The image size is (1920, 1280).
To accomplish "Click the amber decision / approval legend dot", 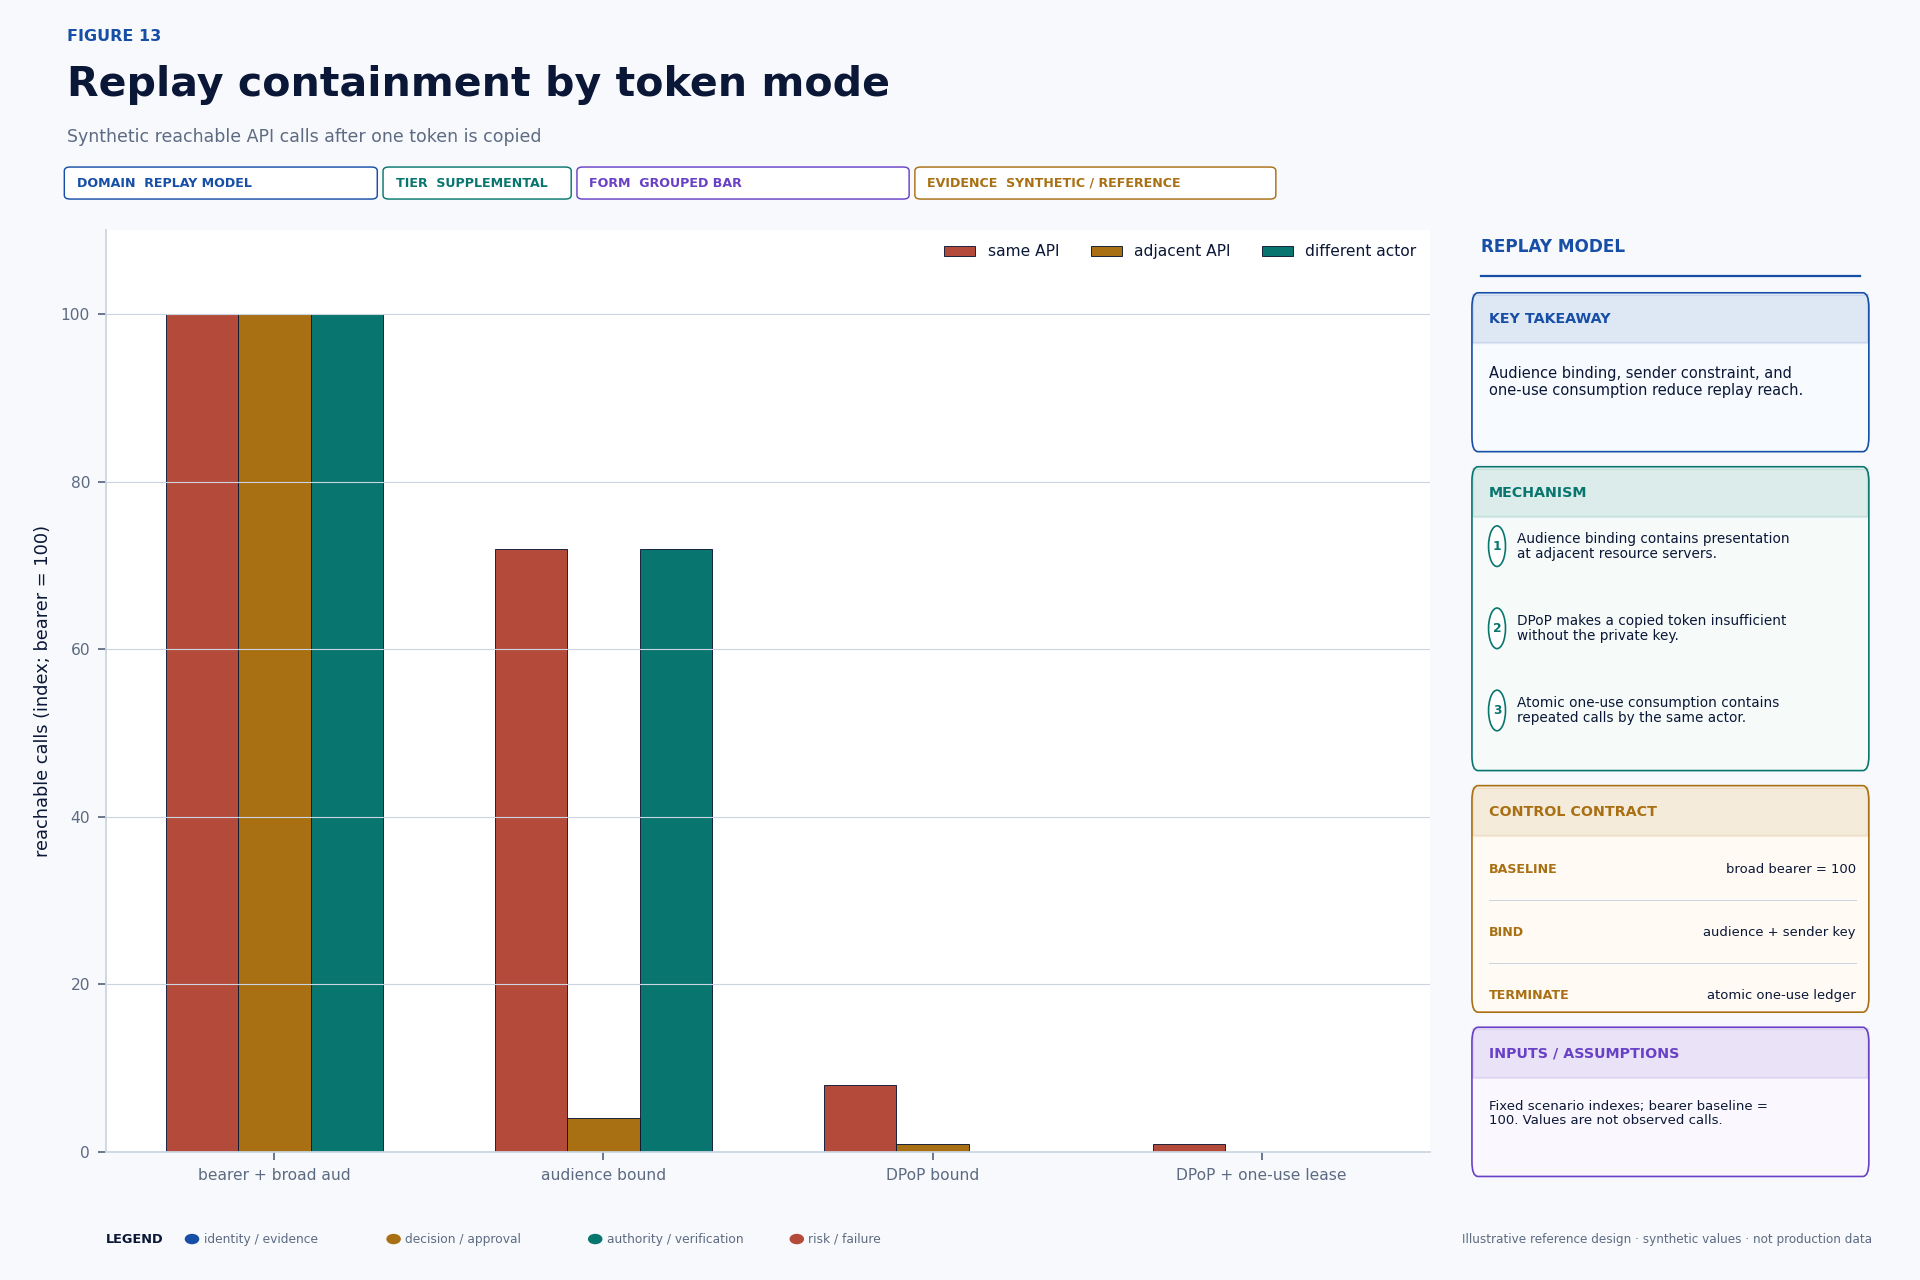I will coord(393,1239).
